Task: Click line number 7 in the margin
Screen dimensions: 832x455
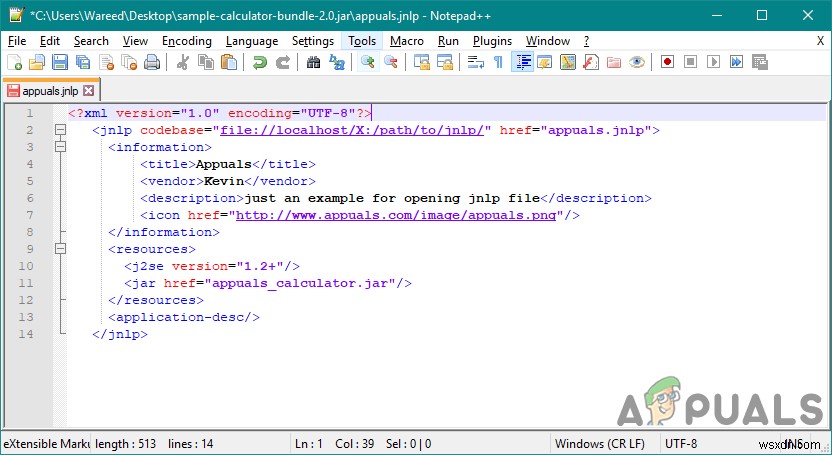Action: [30, 215]
